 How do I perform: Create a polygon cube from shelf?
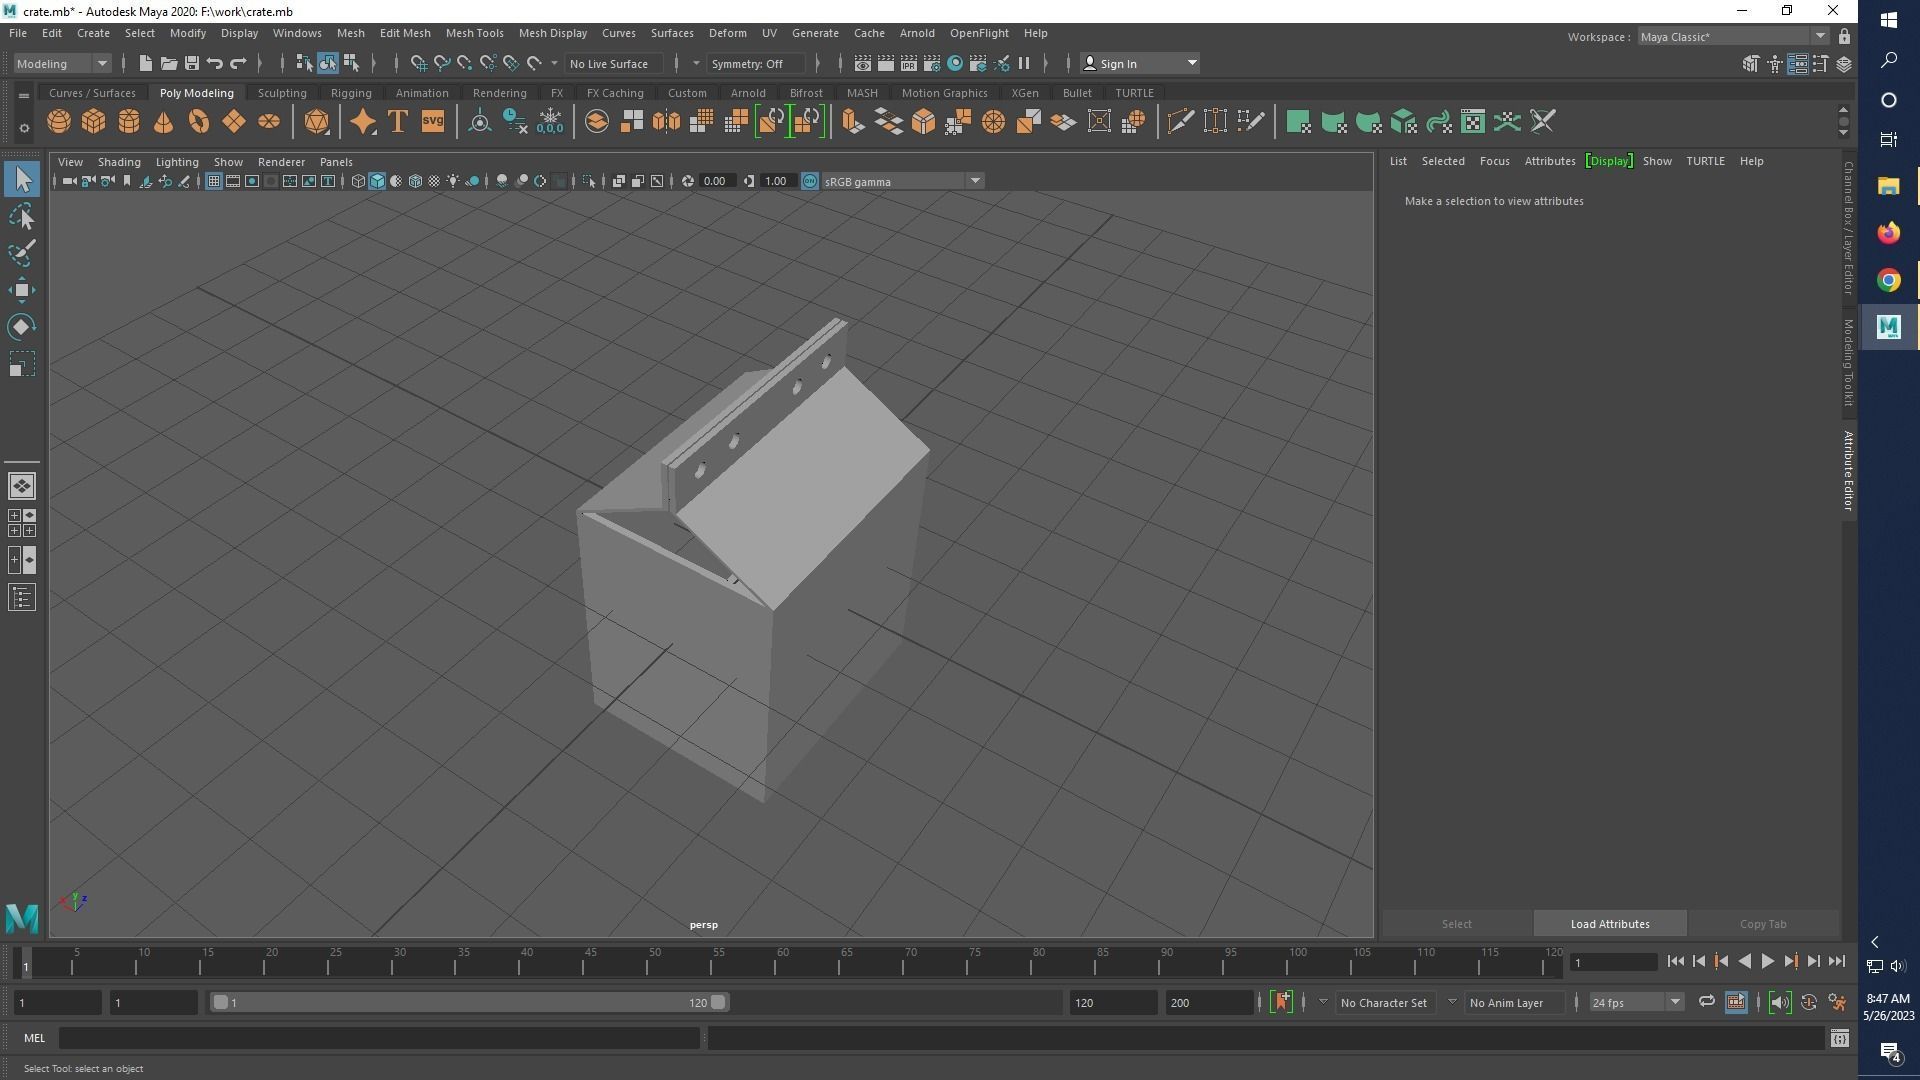click(x=94, y=122)
